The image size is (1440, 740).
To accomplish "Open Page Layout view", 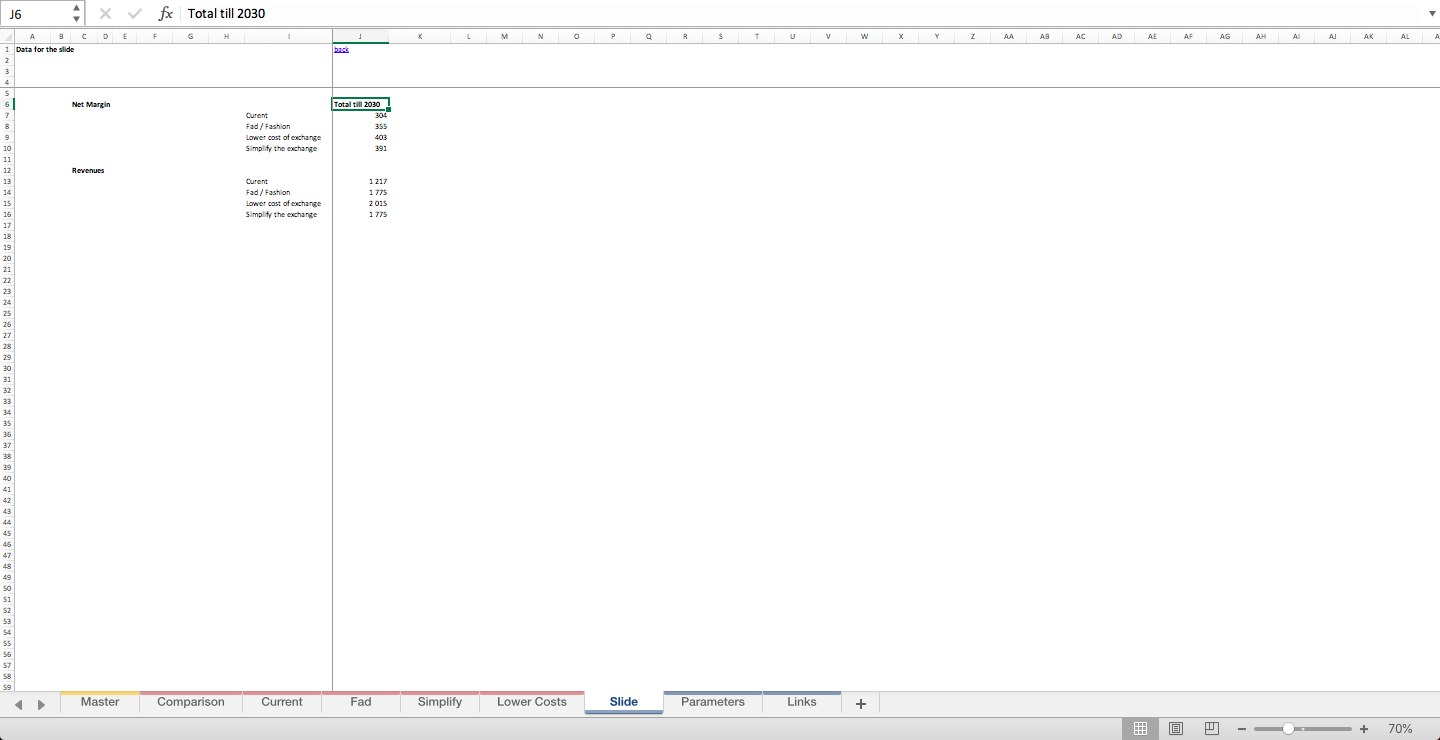I will [x=1176, y=728].
